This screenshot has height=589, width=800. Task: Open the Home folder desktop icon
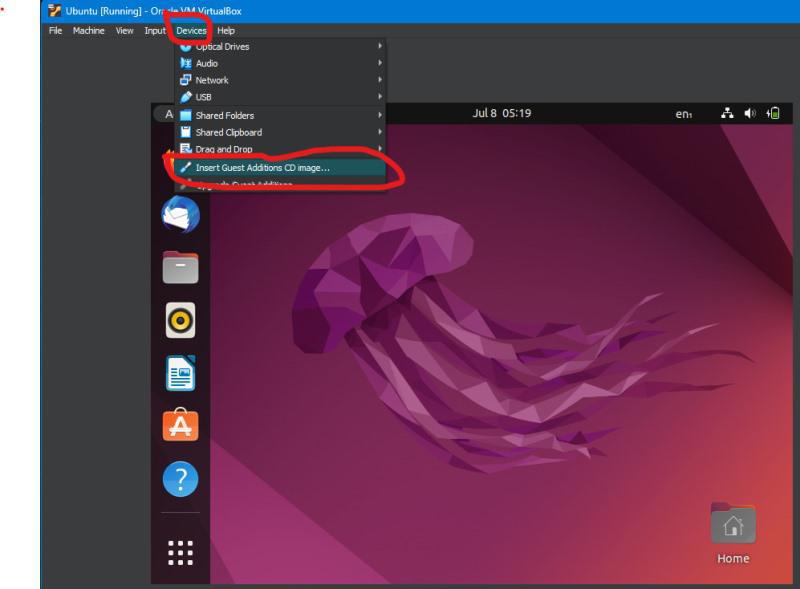733,533
